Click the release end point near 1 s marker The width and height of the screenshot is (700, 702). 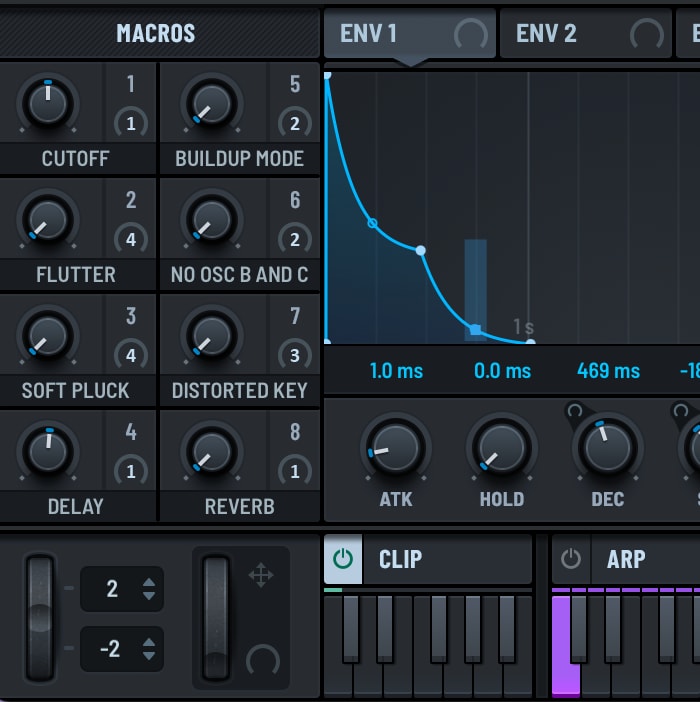click(530, 342)
